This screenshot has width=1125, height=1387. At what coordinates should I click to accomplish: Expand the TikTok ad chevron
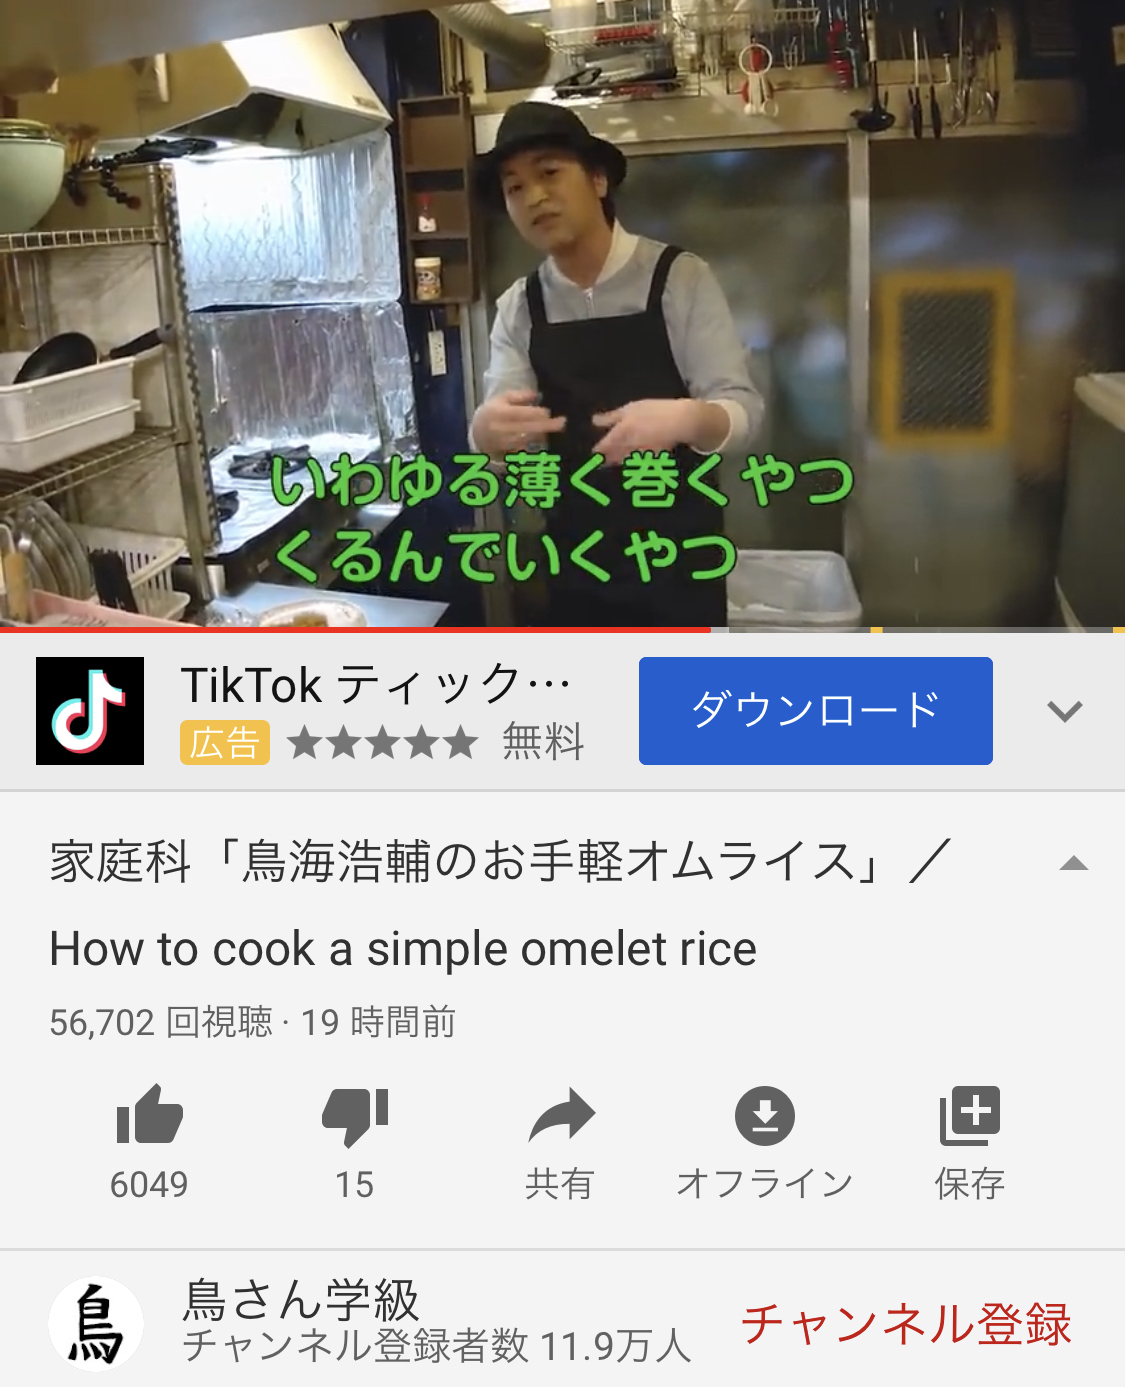tap(1065, 711)
